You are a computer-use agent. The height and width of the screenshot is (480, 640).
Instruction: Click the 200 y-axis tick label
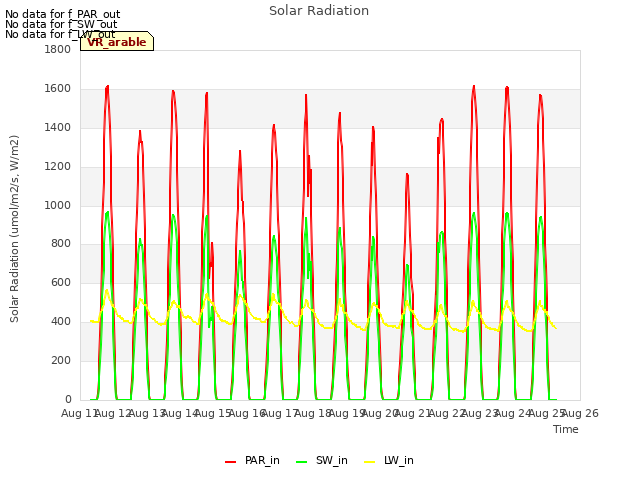pyautogui.click(x=61, y=360)
